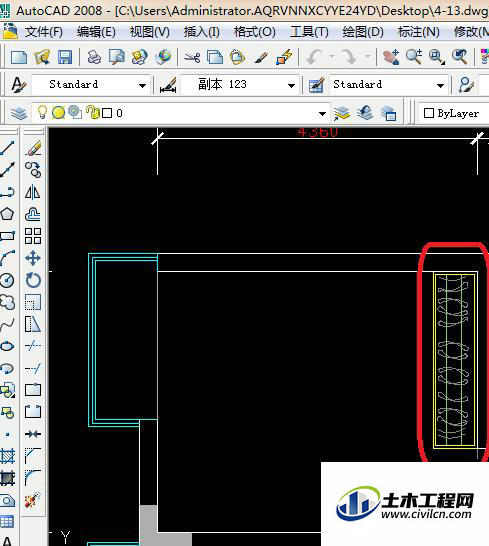Expand the Undo history dropdown arrow
The image size is (489, 546).
pyautogui.click(x=332, y=56)
